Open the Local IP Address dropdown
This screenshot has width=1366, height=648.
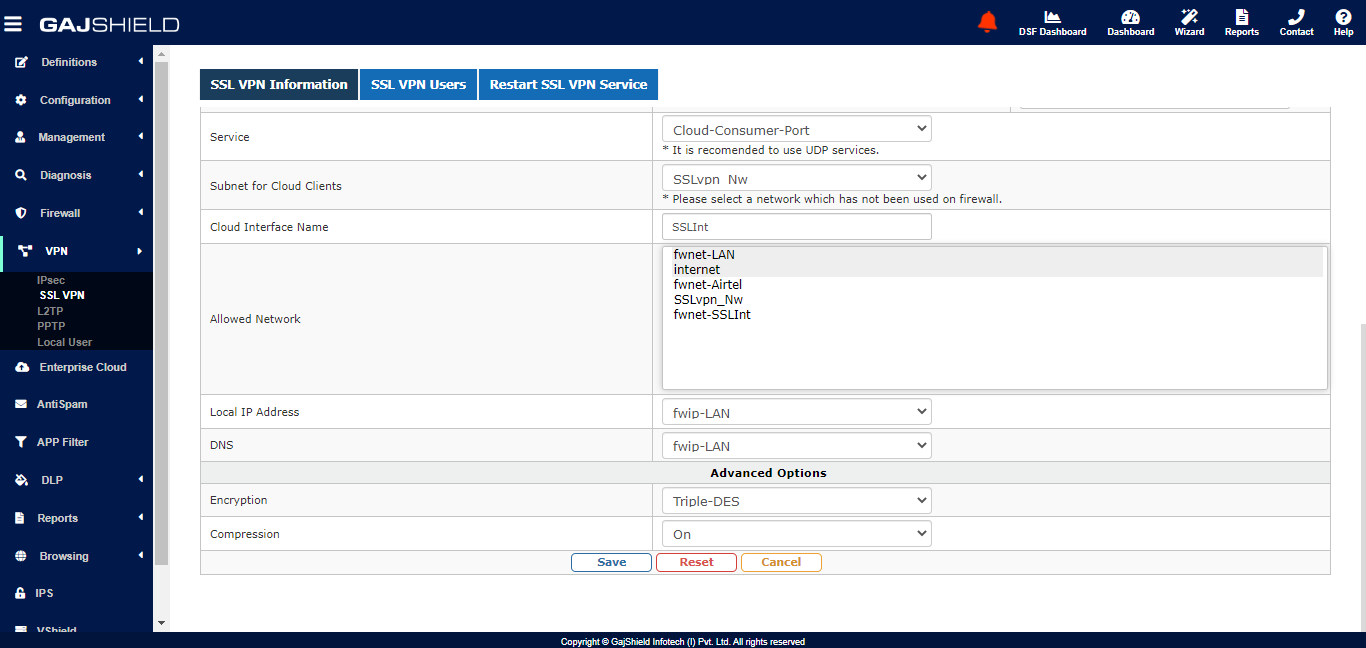(796, 412)
